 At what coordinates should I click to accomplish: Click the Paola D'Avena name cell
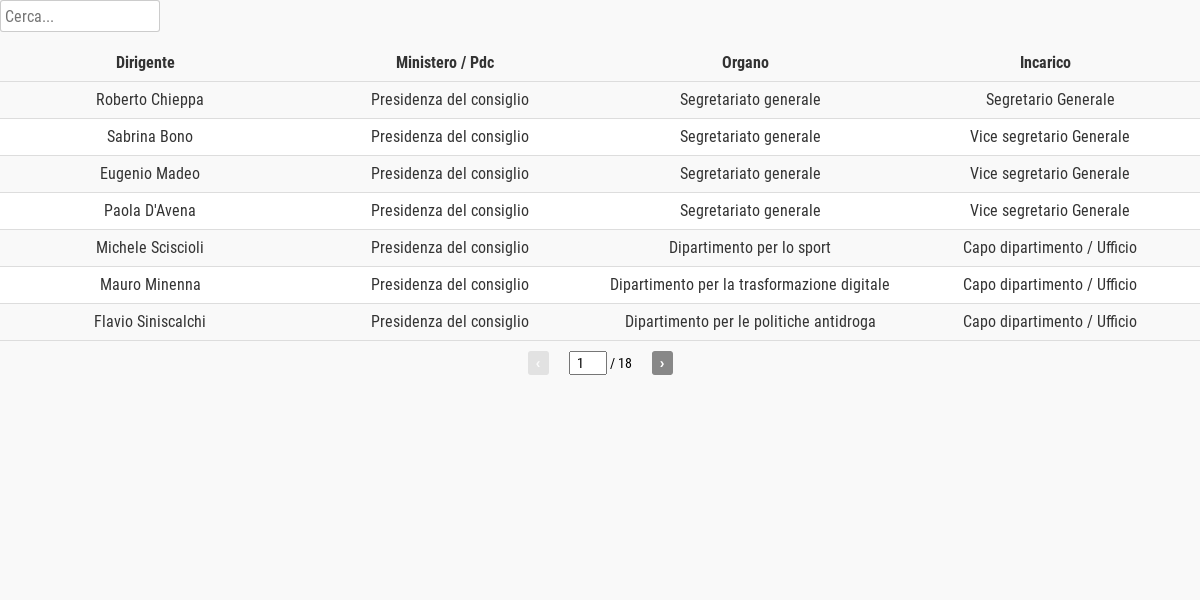coord(150,211)
